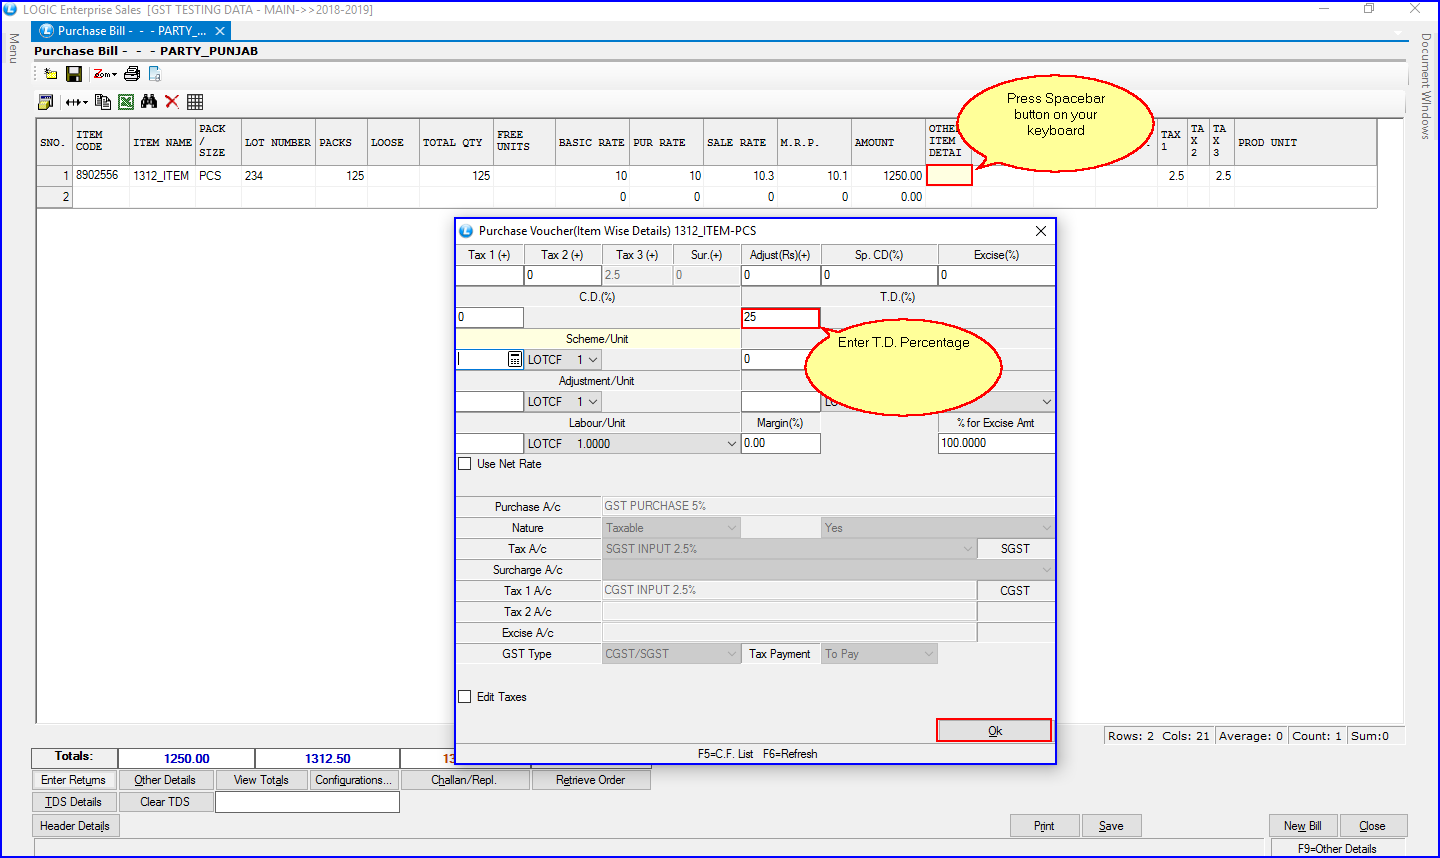Screen dimensions: 1440x858
Task: Open the Menu side panel
Action: click(14, 48)
